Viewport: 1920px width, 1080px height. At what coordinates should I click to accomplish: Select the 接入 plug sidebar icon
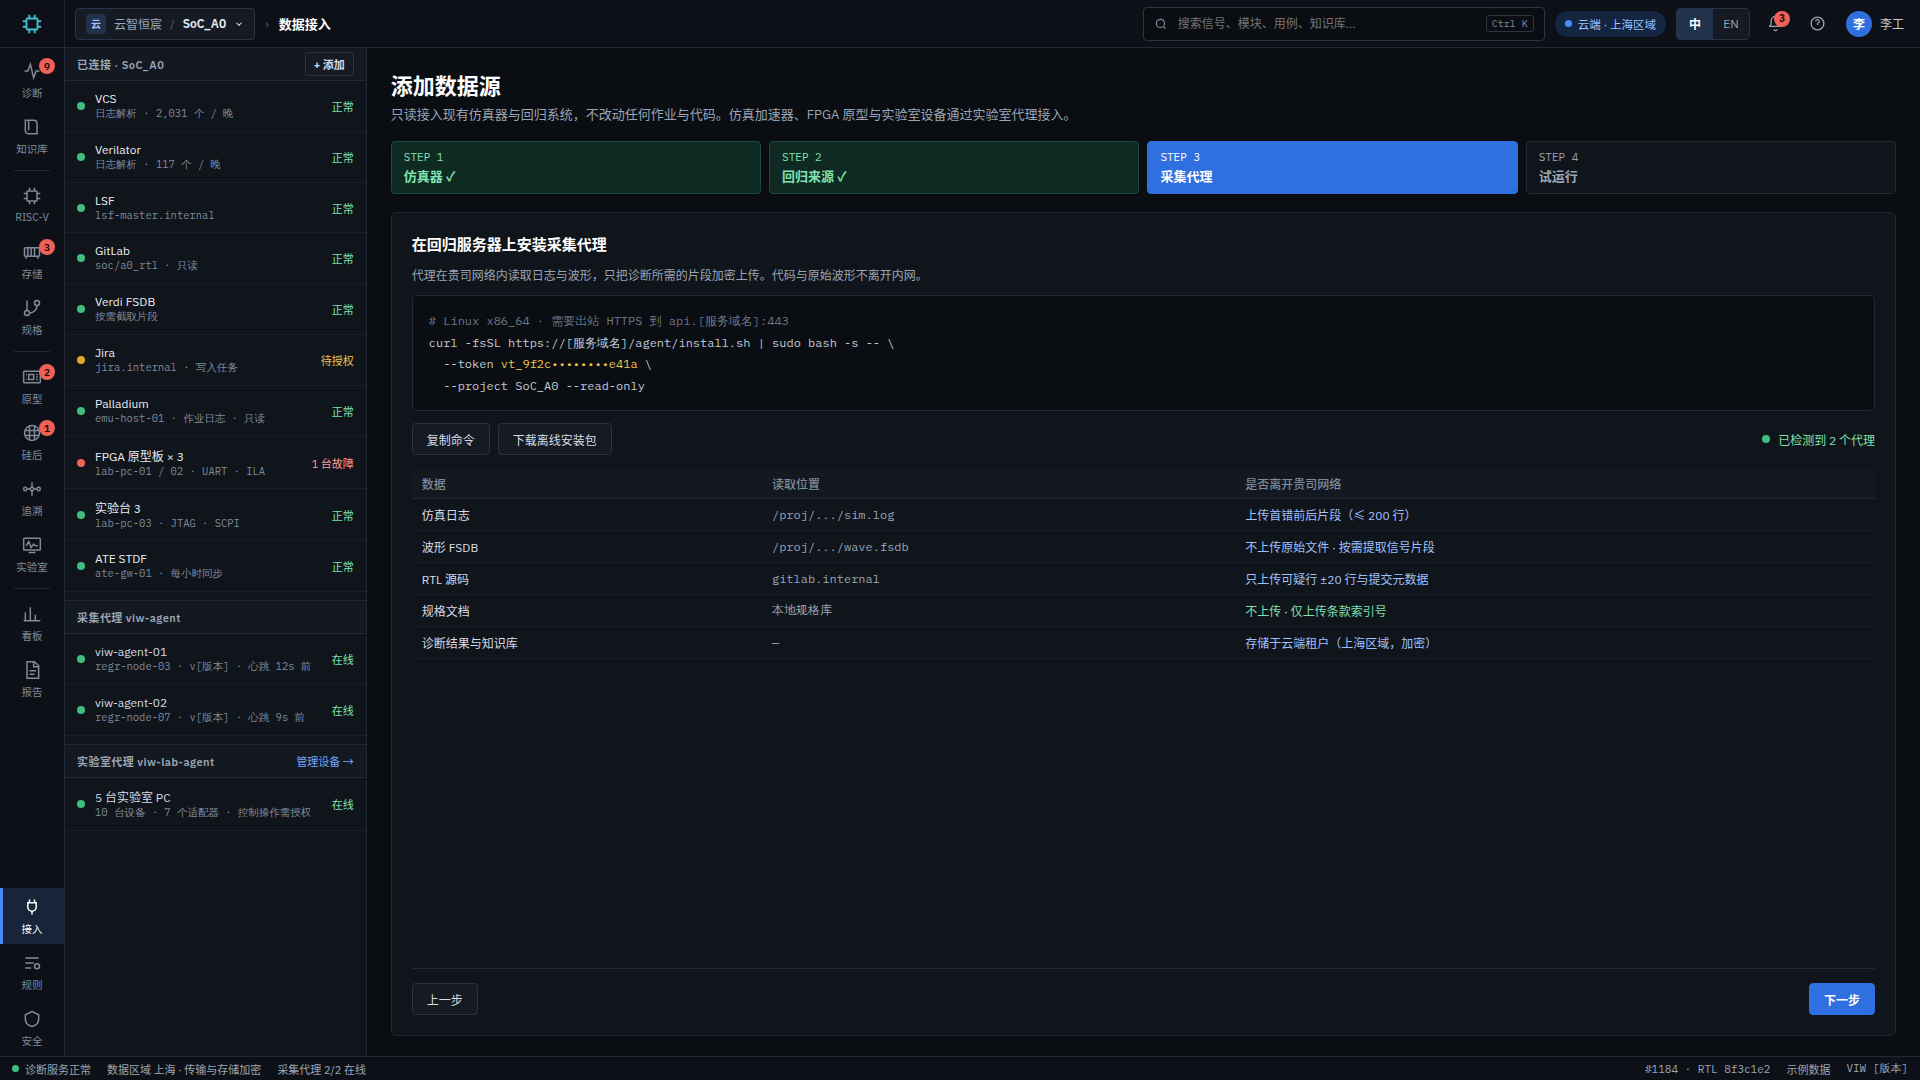(x=32, y=916)
